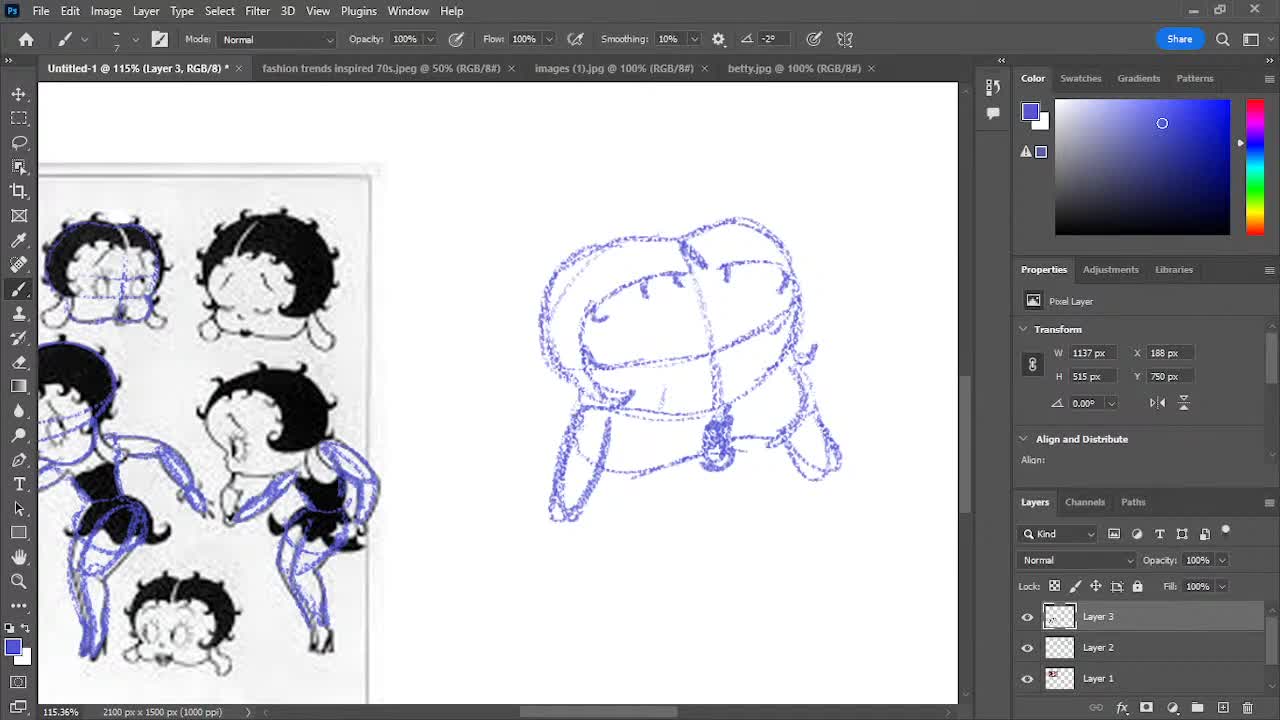
Task: Select the Lasso tool
Action: tap(19, 143)
